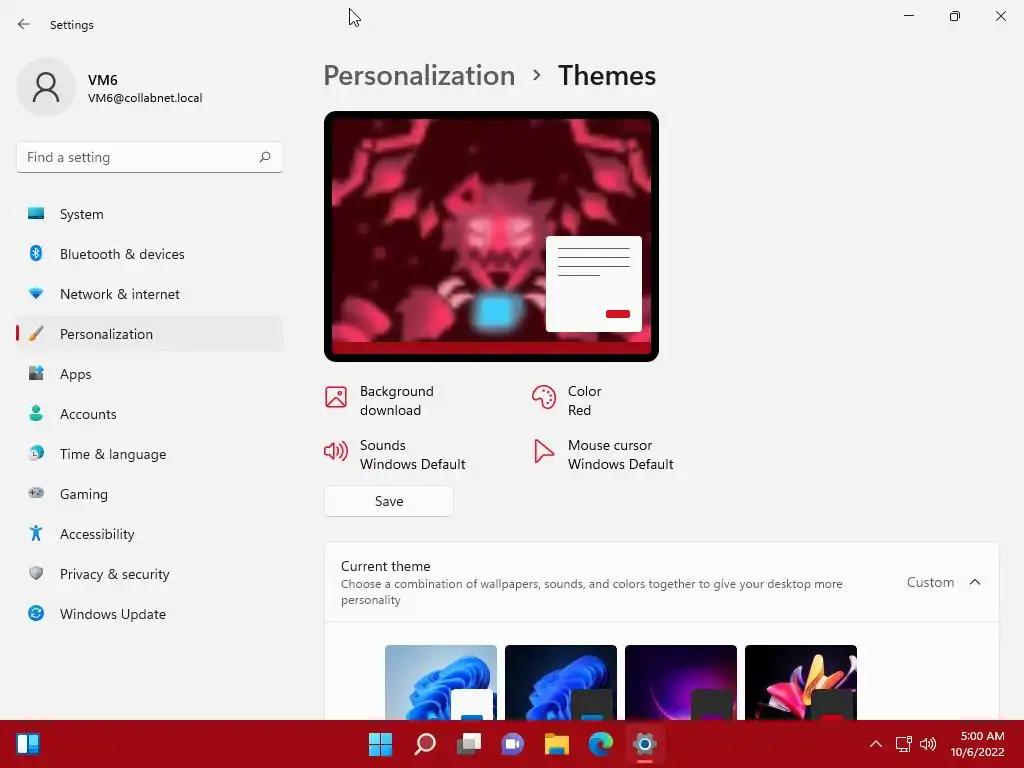Show hidden system tray icons
Screen dimensions: 1024x768
tap(876, 744)
